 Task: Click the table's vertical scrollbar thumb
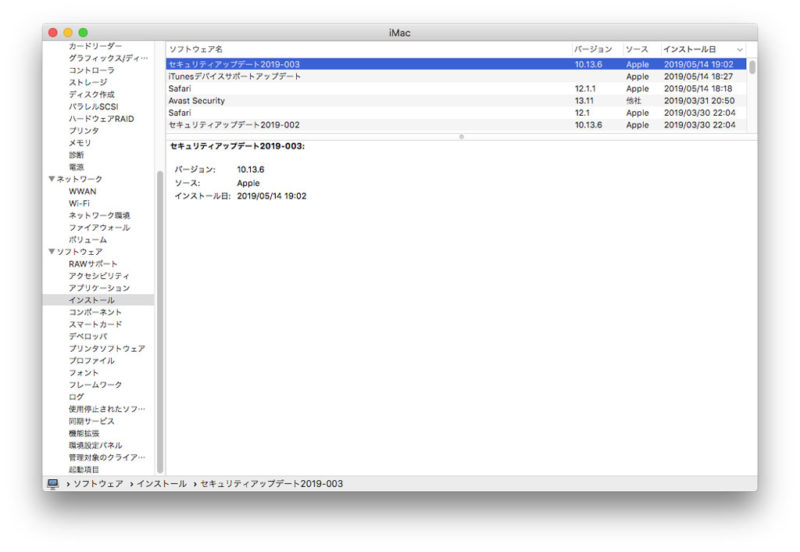752,67
